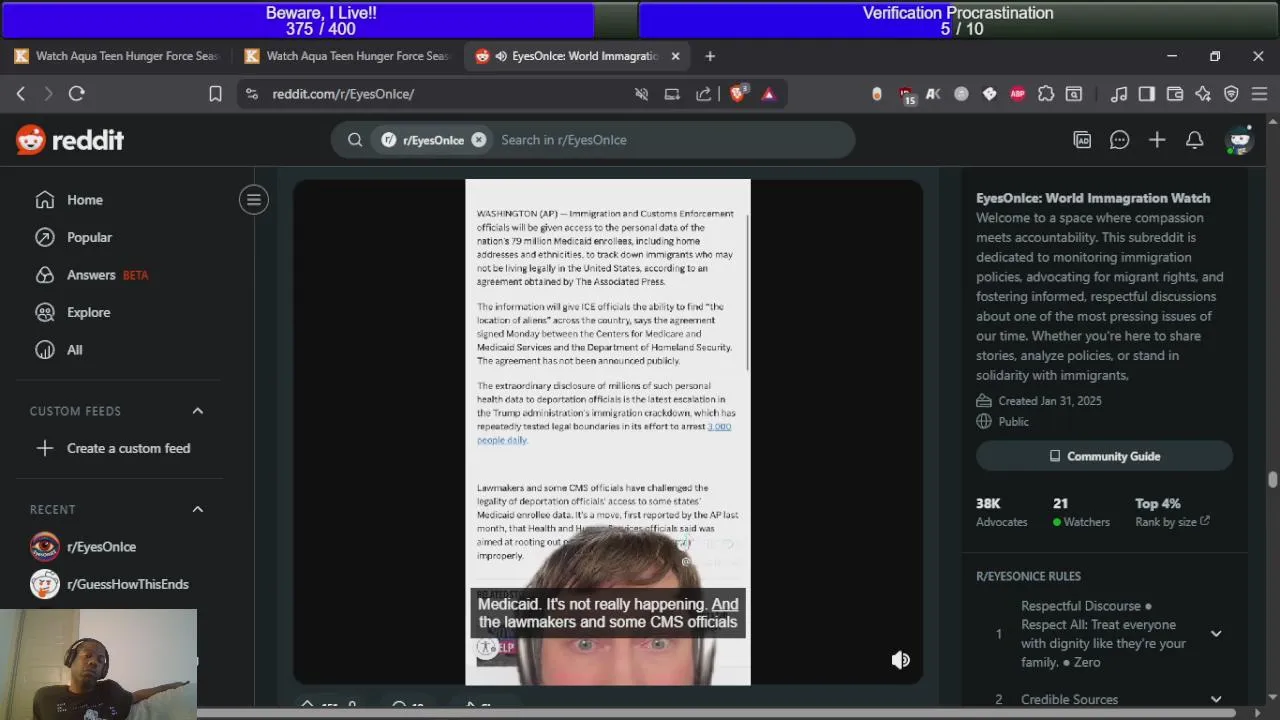Open the AK extension icon
Screen dimensions: 1280x720
pyautogui.click(x=933, y=94)
